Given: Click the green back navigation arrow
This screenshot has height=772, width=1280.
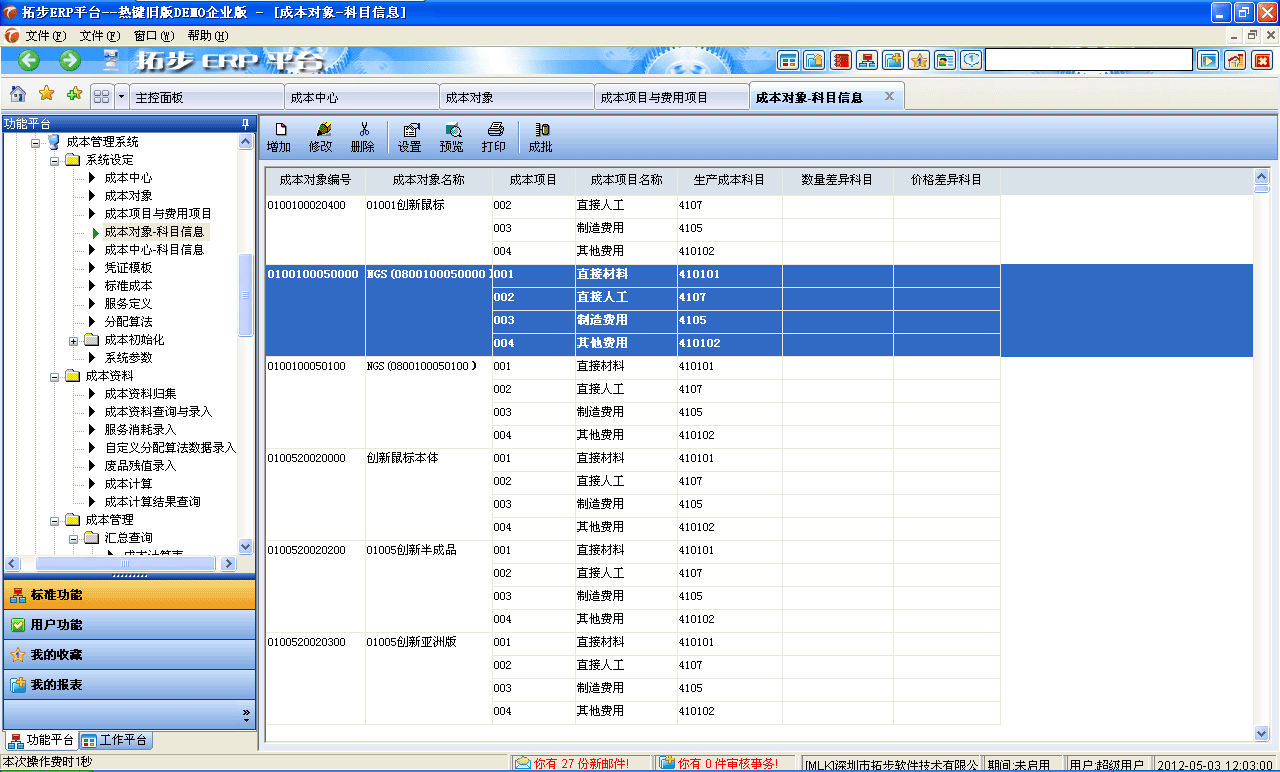Looking at the screenshot, I should click(27, 60).
